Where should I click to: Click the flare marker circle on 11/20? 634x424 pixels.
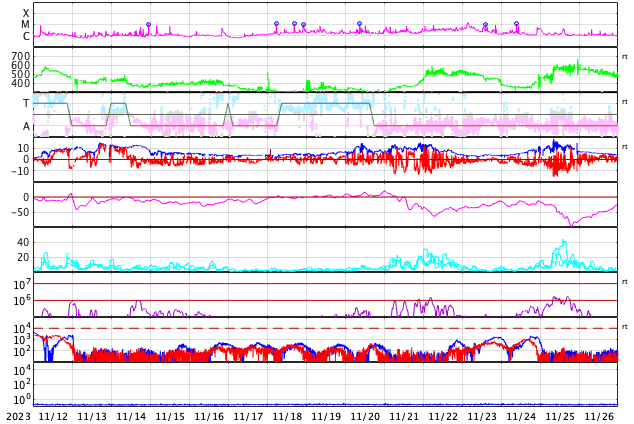click(x=359, y=24)
